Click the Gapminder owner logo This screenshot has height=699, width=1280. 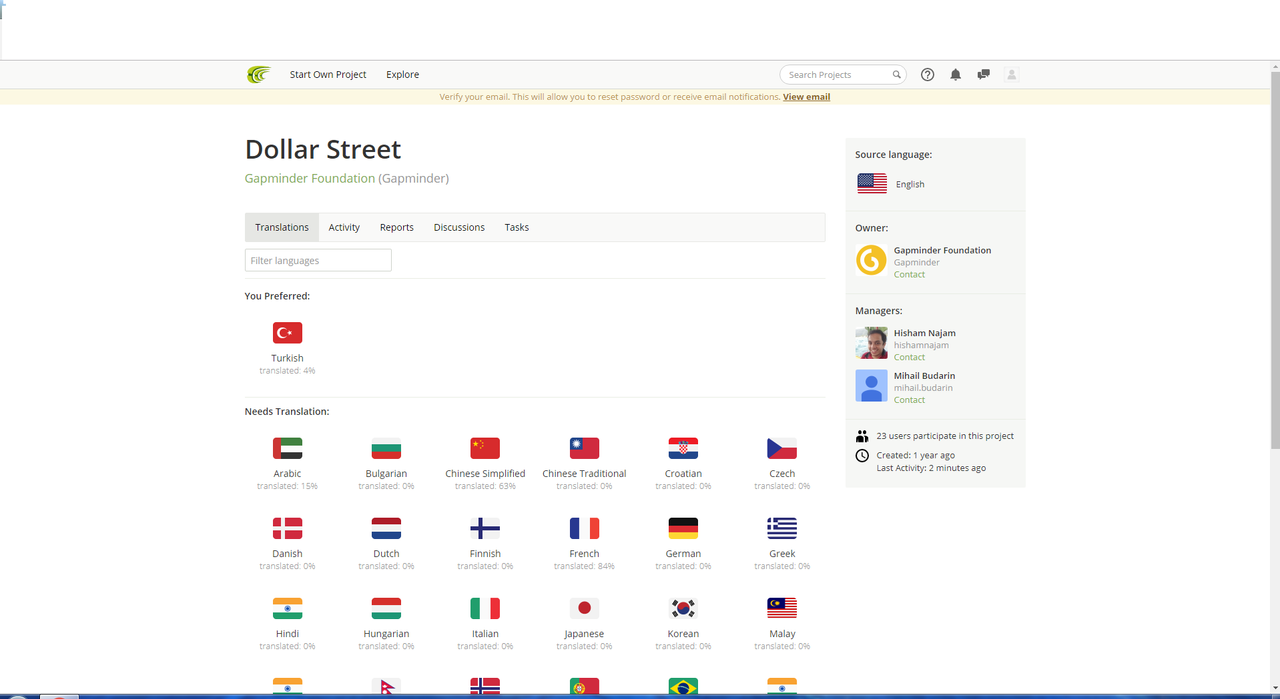[x=871, y=260]
